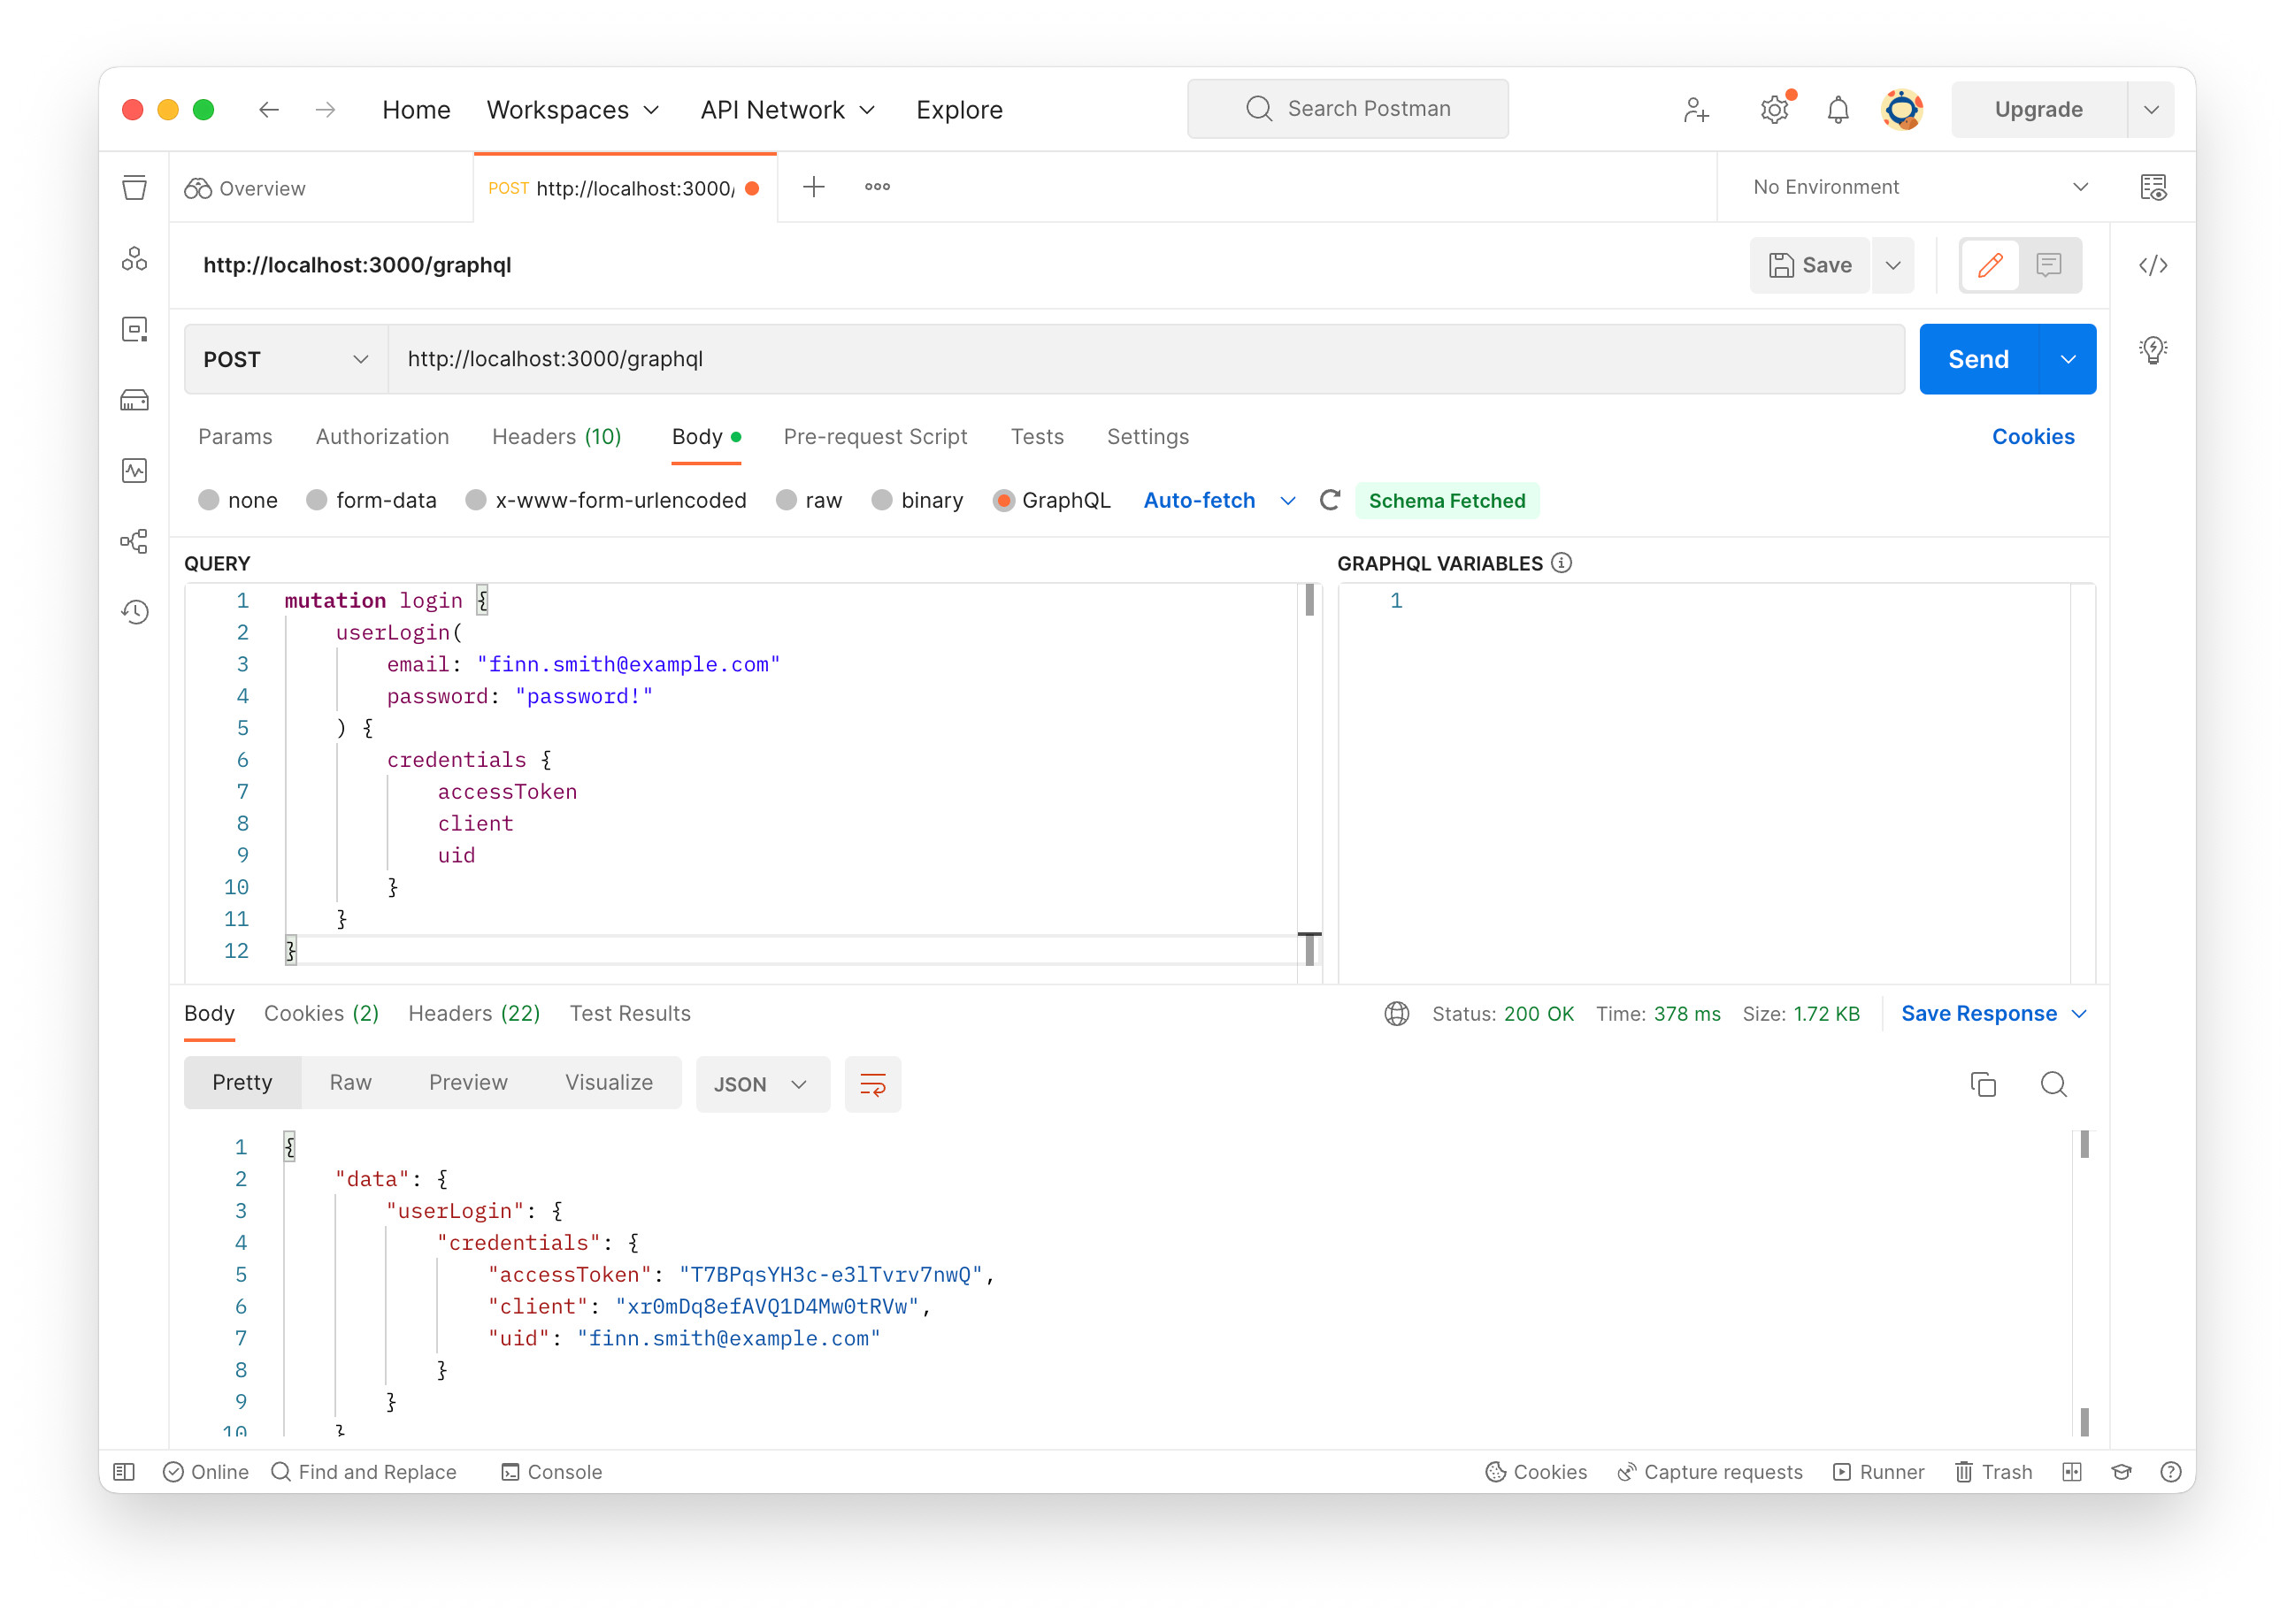Open the Mock Servers sidebar icon
Viewport: 2295px width, 1624px height.
click(134, 400)
